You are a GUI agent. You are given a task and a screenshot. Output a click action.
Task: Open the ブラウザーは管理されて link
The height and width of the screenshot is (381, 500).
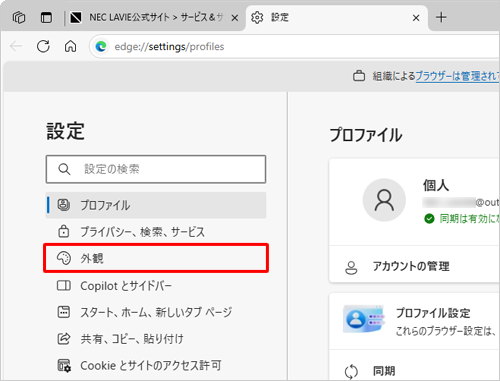(x=457, y=76)
